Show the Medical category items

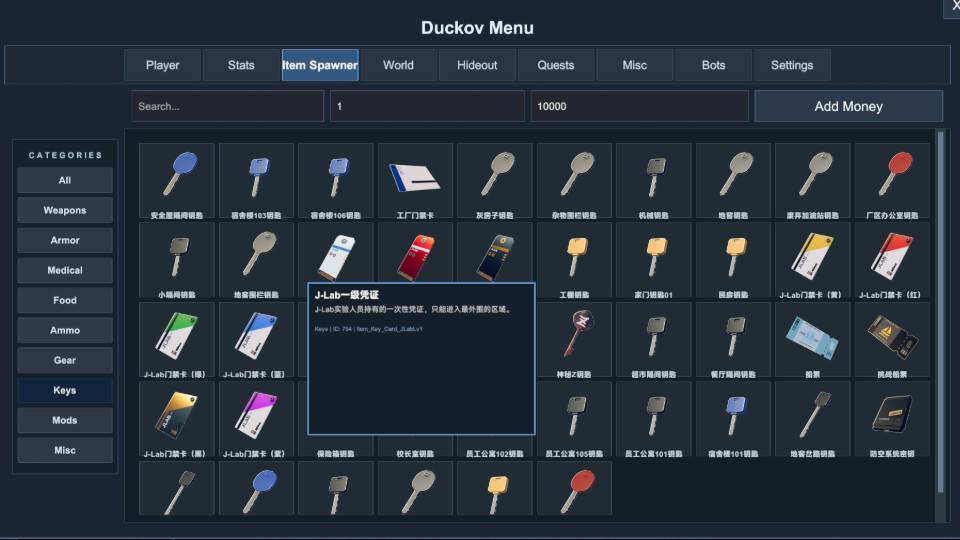65,270
